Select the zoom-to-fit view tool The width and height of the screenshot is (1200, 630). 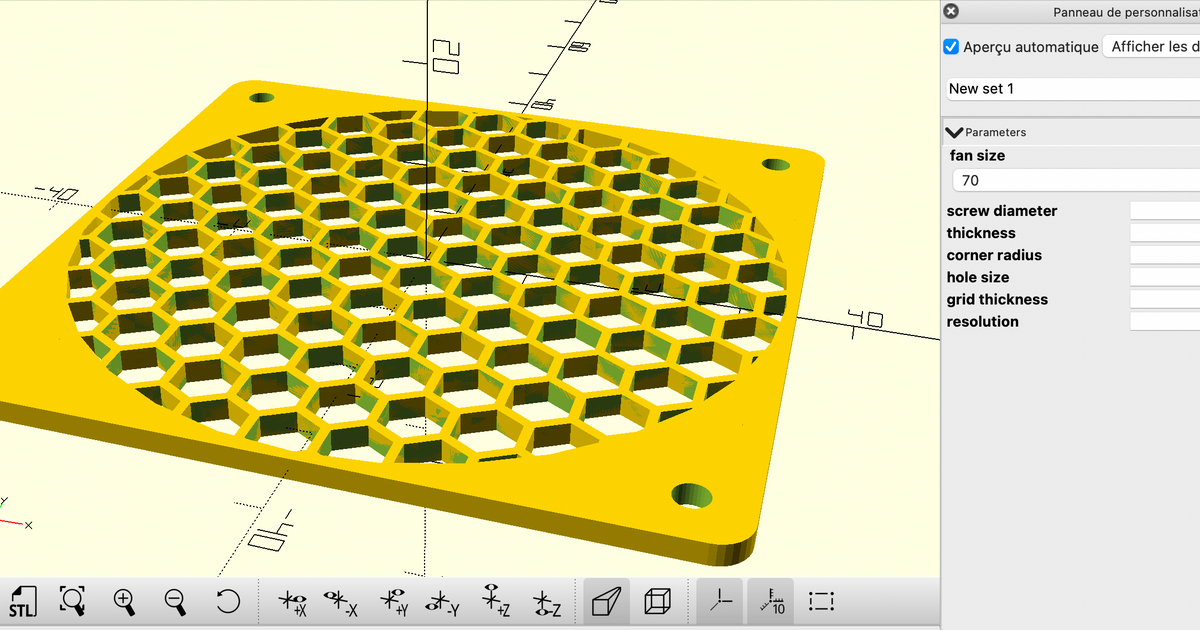coord(72,601)
